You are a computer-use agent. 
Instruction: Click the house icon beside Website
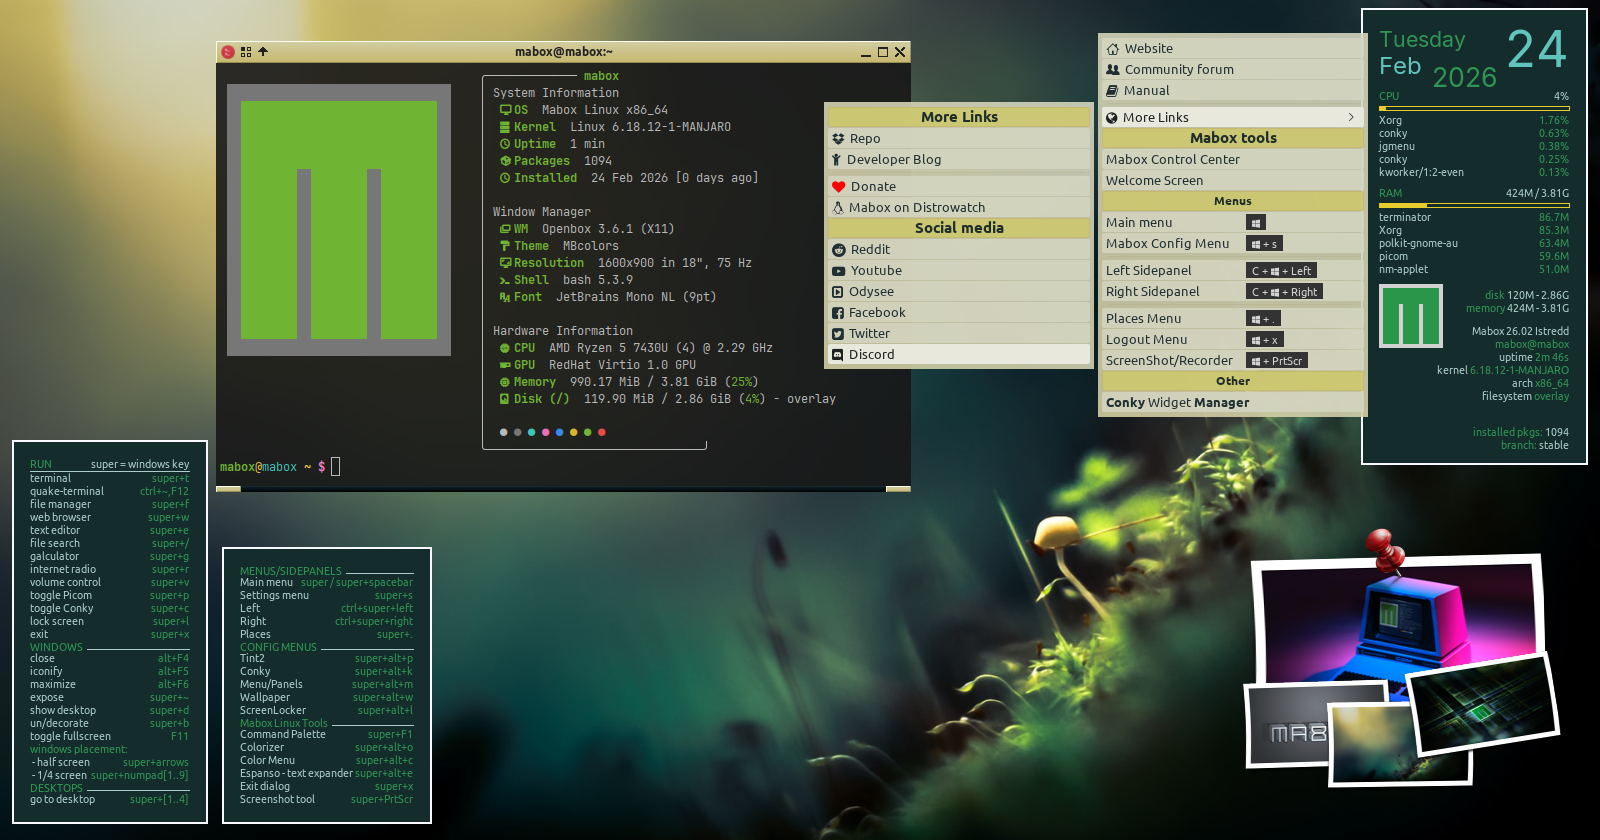coord(1112,49)
